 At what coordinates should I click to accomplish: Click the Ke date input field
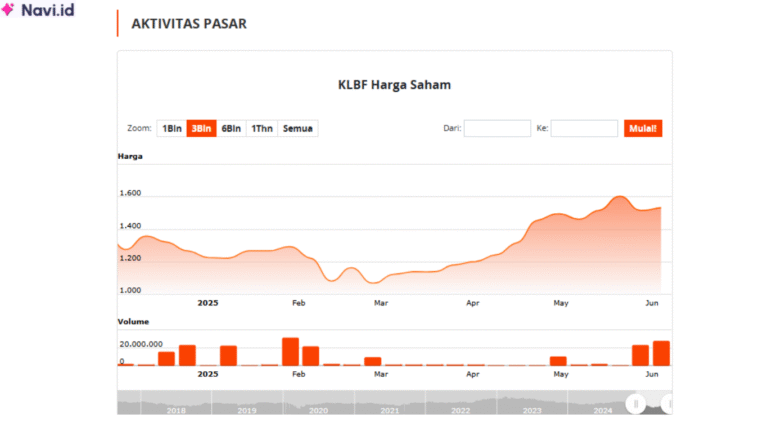click(584, 128)
